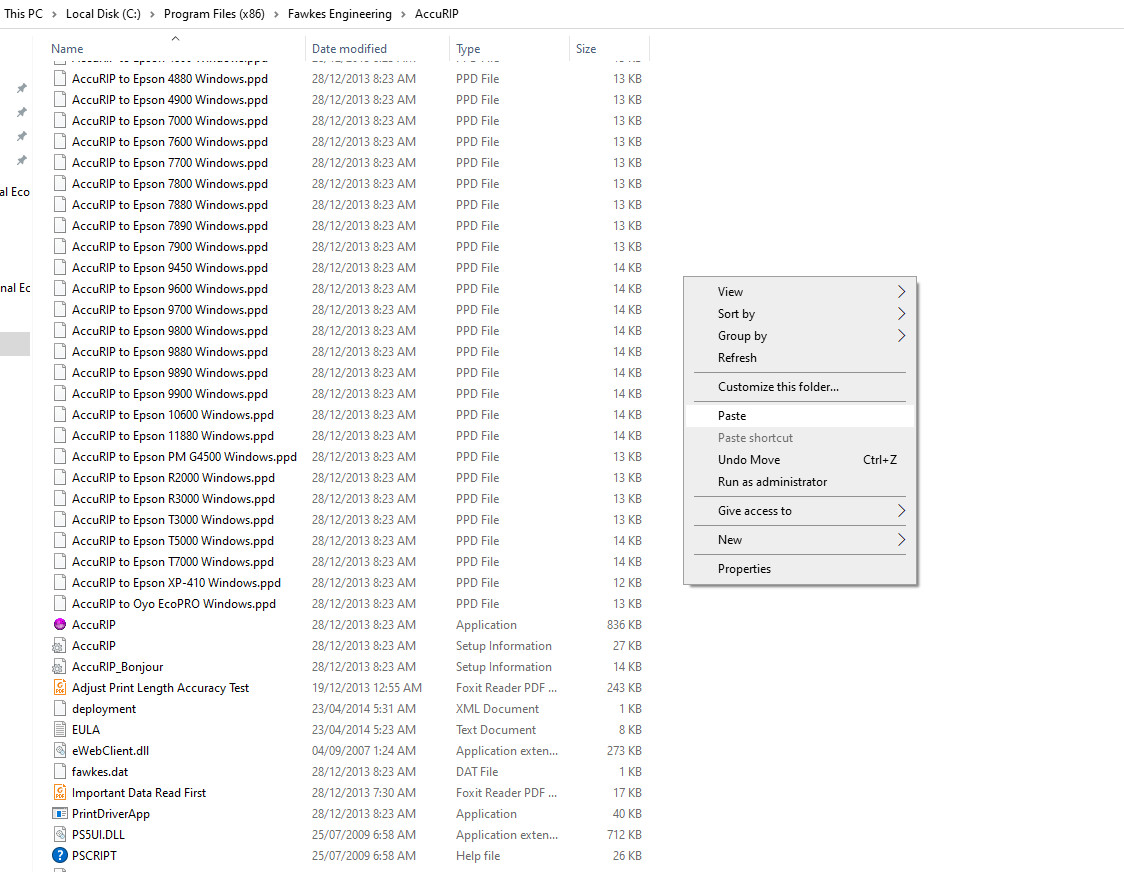Screen dimensions: 1124x888
Task: Click the fawkes.dat file icon
Action: (x=60, y=772)
